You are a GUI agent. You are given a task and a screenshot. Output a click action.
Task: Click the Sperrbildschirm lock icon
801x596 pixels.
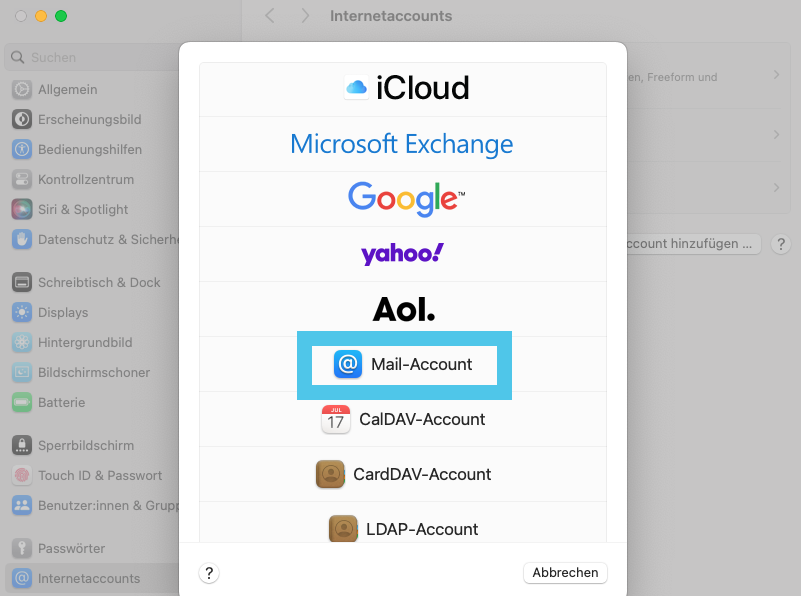(22, 445)
